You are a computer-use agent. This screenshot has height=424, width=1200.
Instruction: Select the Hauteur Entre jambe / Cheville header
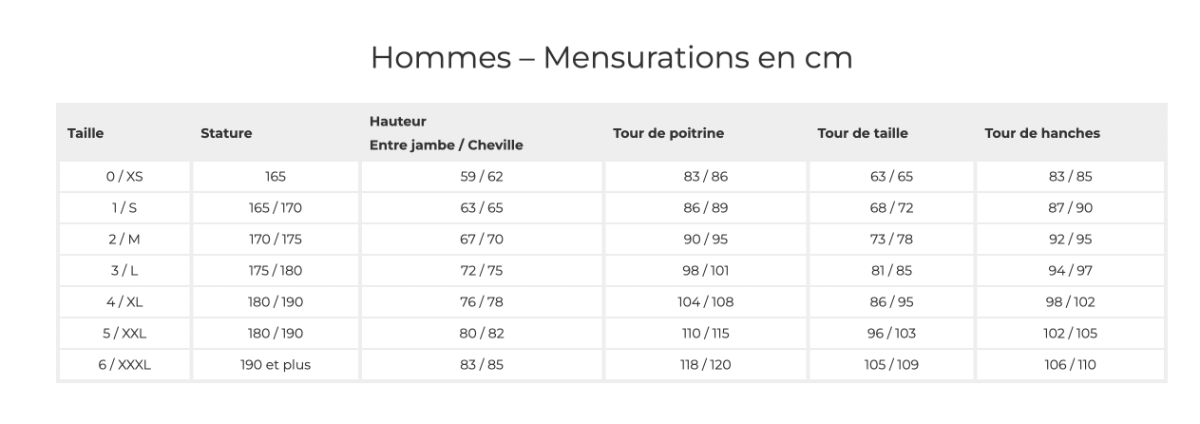tap(446, 133)
